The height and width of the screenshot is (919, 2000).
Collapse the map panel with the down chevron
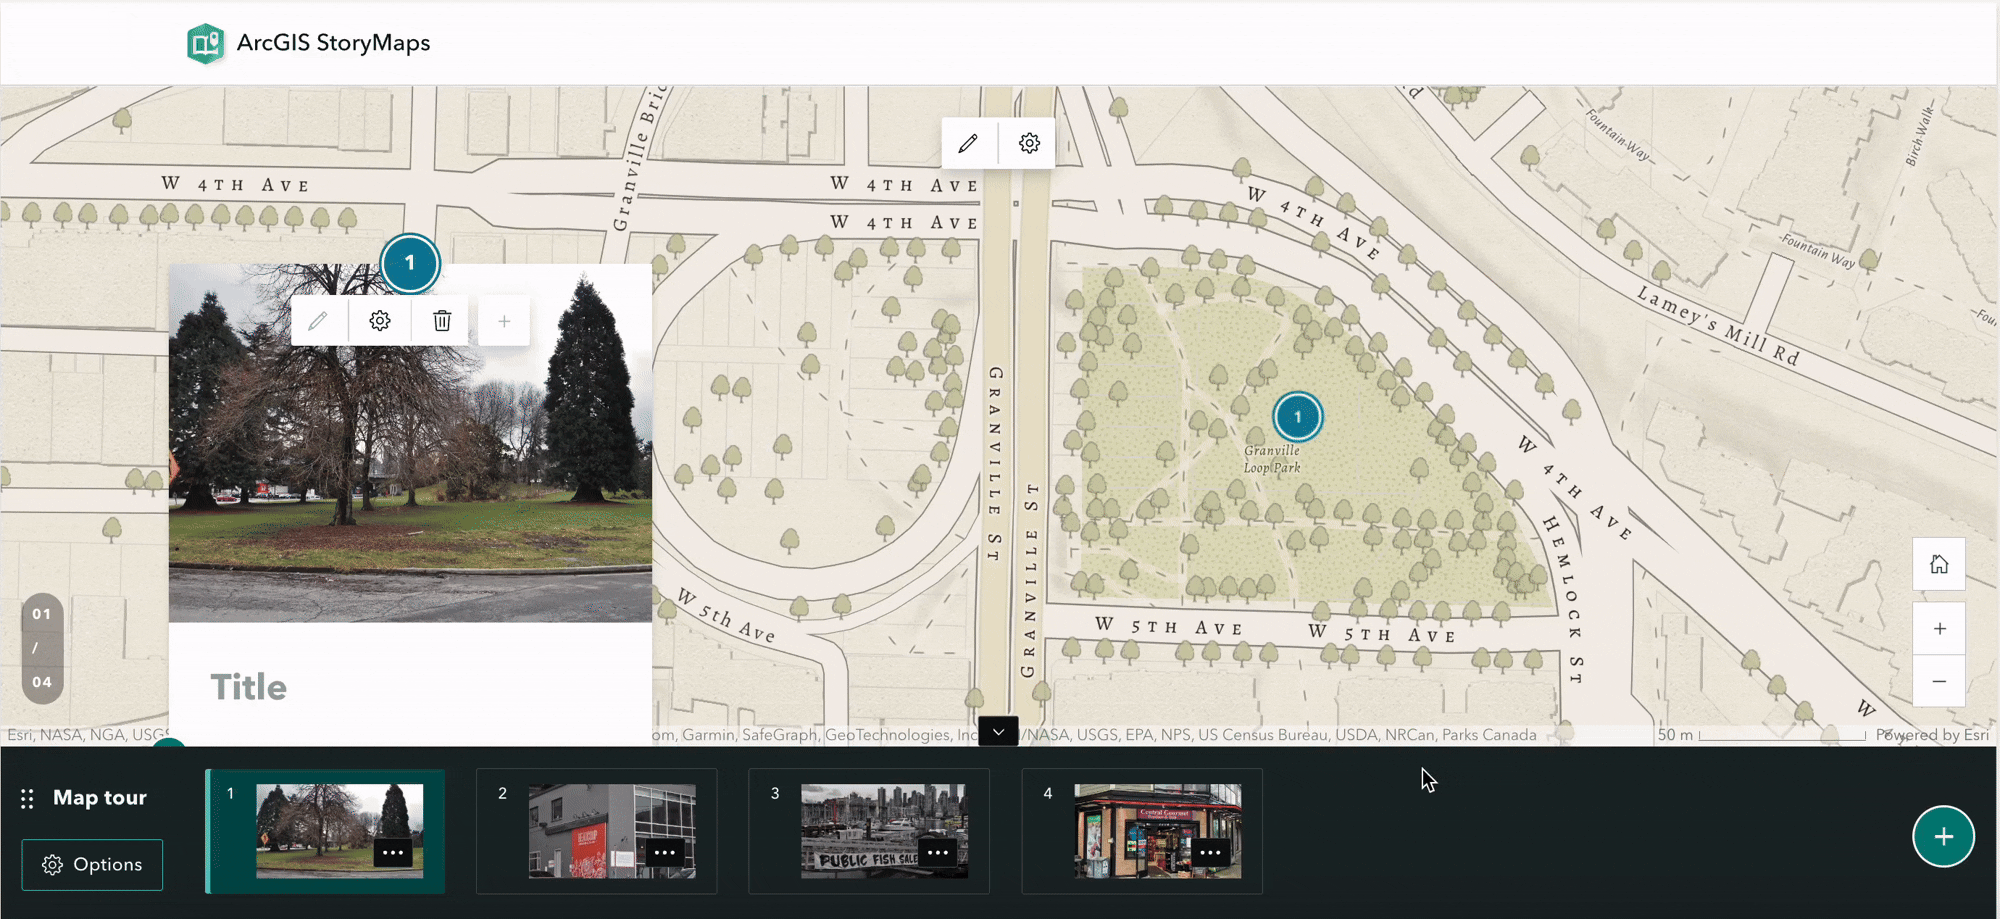click(997, 732)
